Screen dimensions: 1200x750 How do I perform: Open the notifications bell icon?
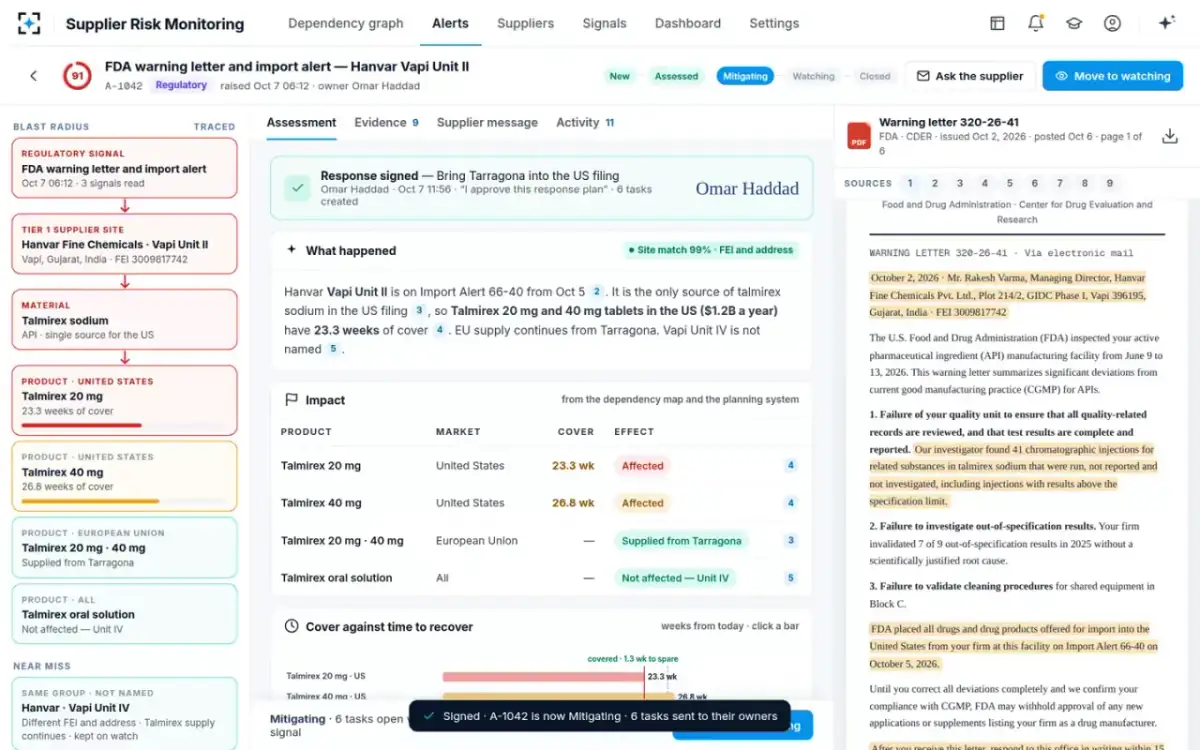(1035, 23)
